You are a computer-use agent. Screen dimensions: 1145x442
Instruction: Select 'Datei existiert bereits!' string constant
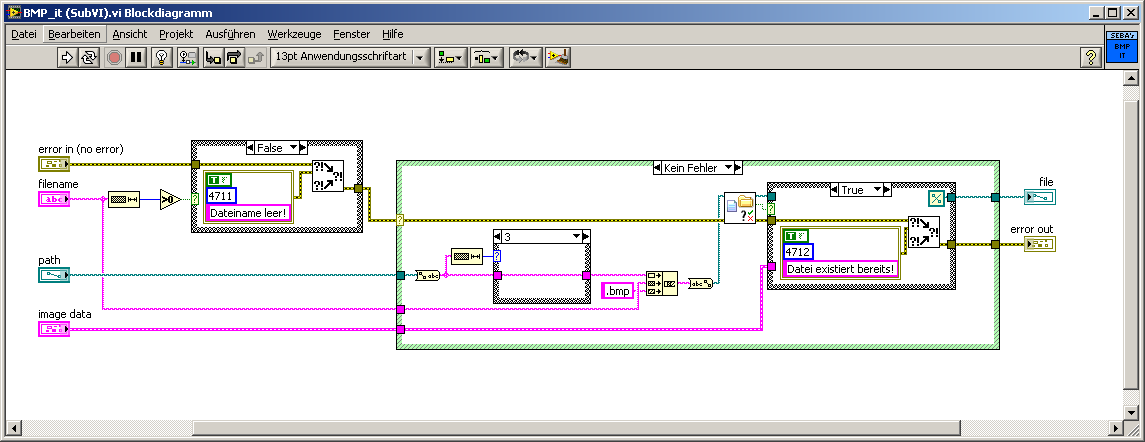coord(840,270)
